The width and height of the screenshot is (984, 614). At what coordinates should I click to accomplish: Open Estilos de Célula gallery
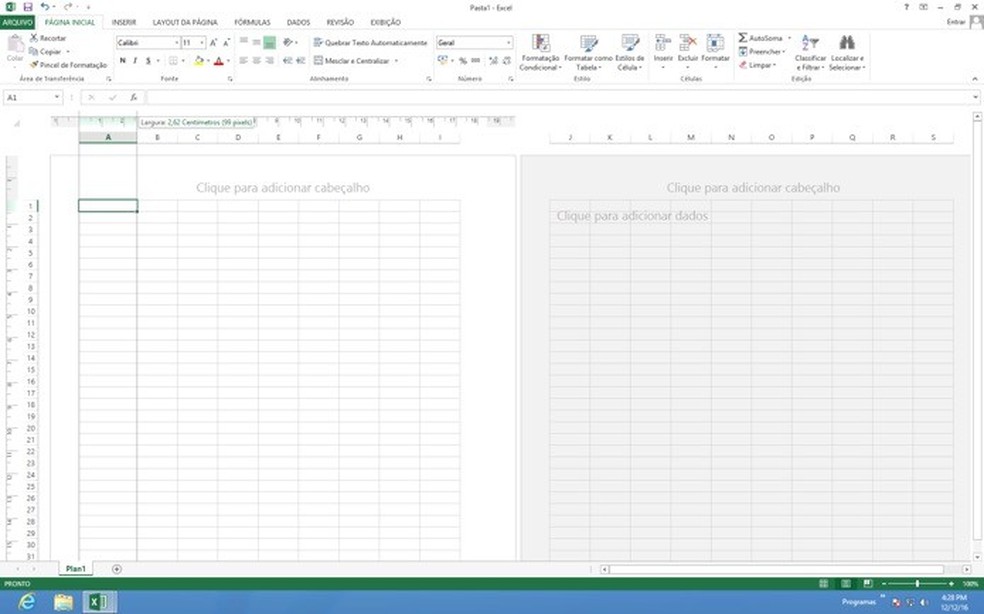click(x=629, y=53)
